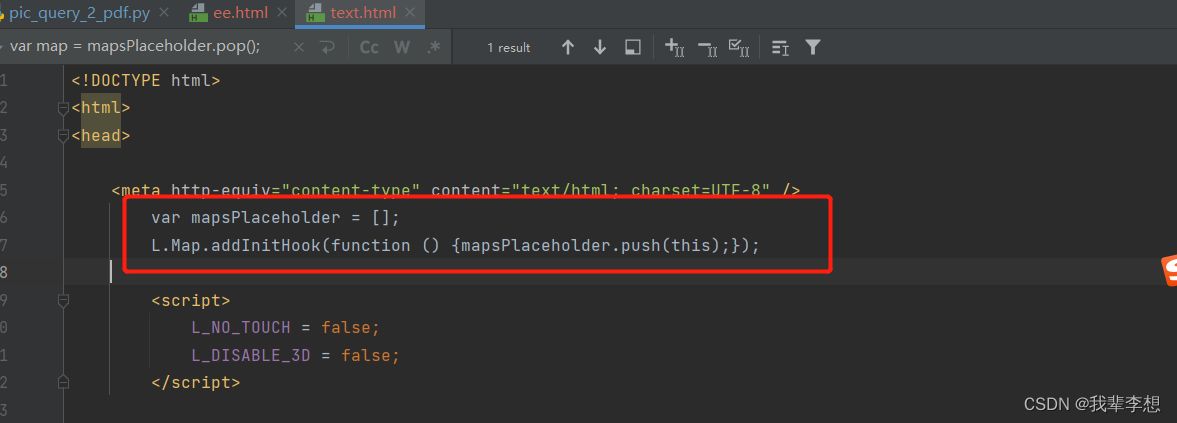The width and height of the screenshot is (1177, 423).
Task: Collapse the <head> tag fold marker
Action: [x=63, y=136]
